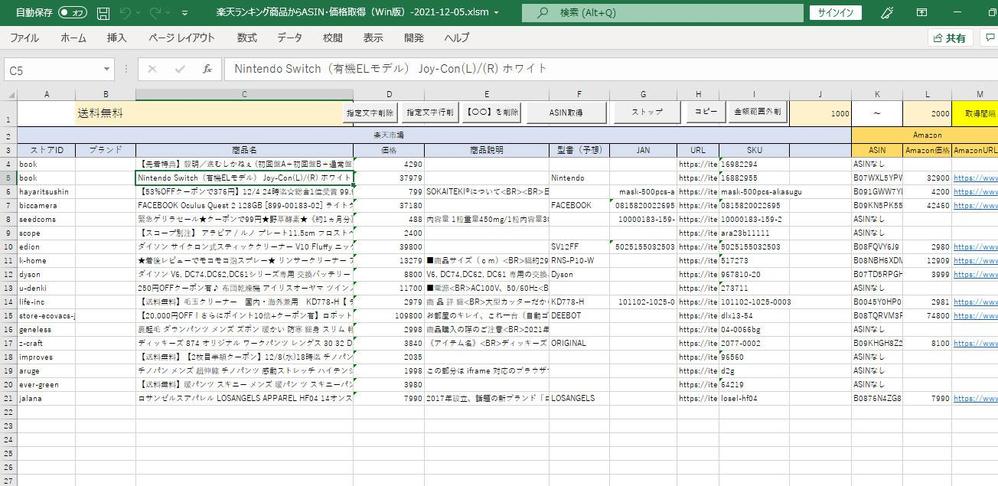Image resolution: width=998 pixels, height=486 pixels.
Task: Select column J header
Action: click(820, 94)
